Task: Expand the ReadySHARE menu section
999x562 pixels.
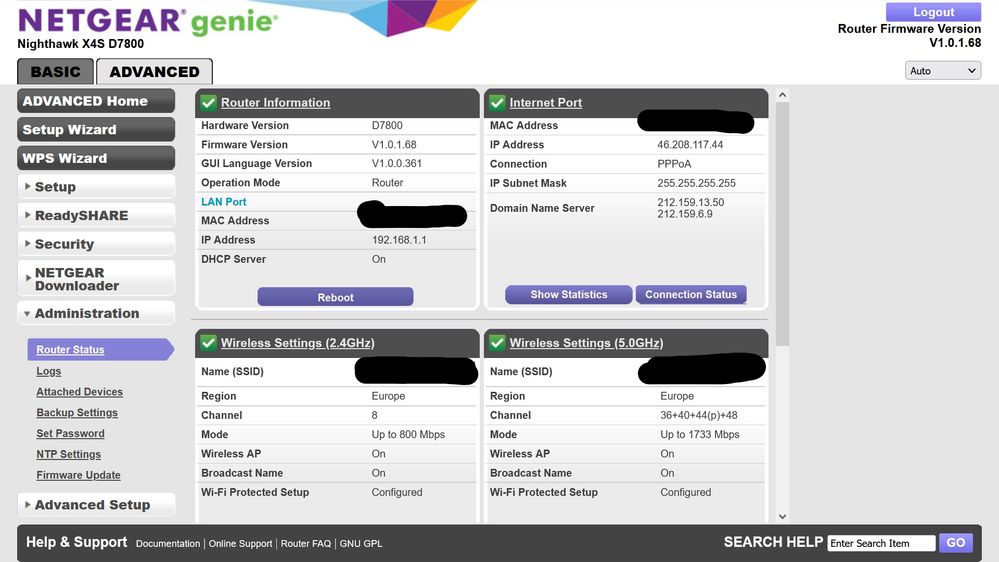Action: click(x=96, y=215)
